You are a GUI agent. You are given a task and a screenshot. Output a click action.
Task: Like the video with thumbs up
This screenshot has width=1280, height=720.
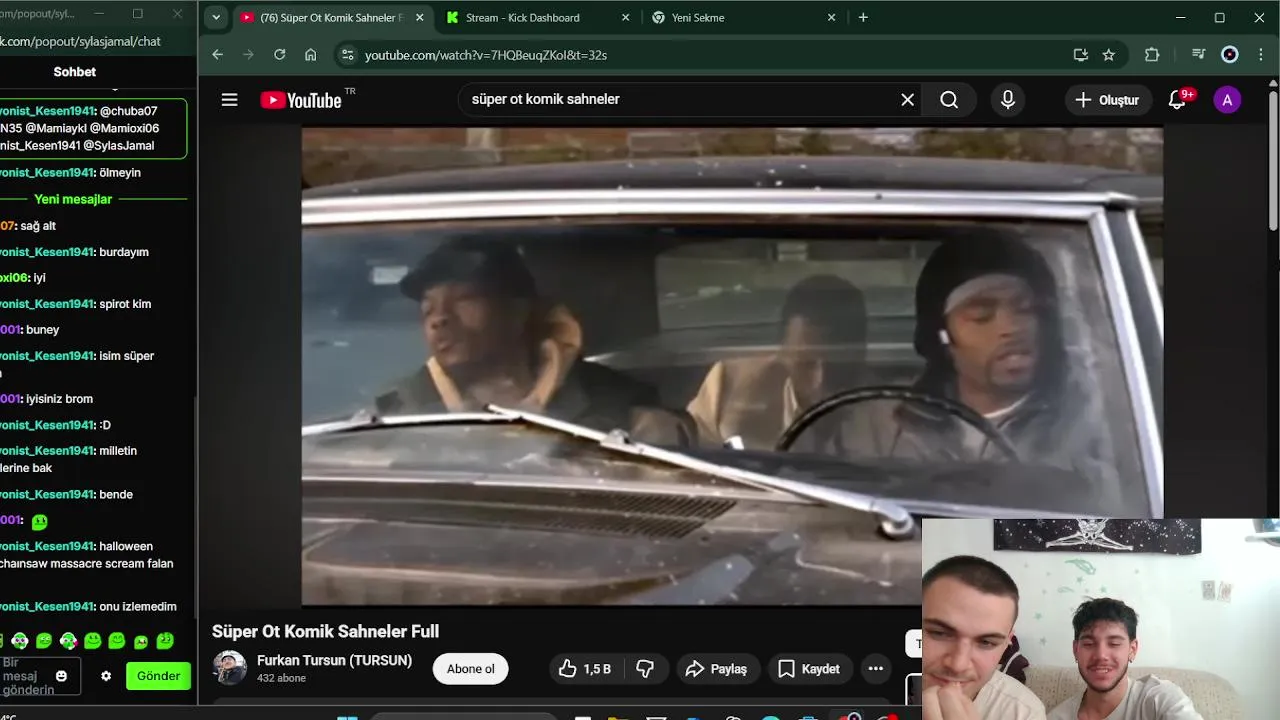[x=583, y=669]
